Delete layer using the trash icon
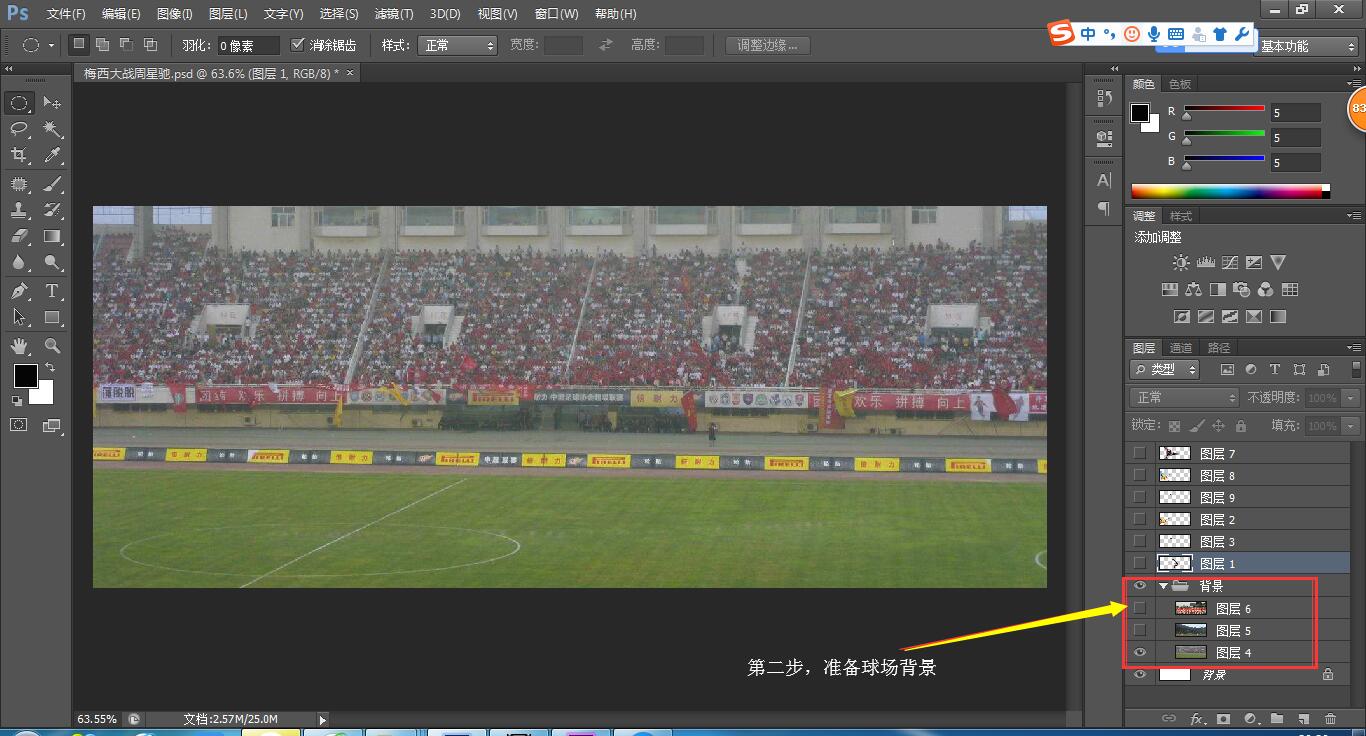 pyautogui.click(x=1330, y=718)
